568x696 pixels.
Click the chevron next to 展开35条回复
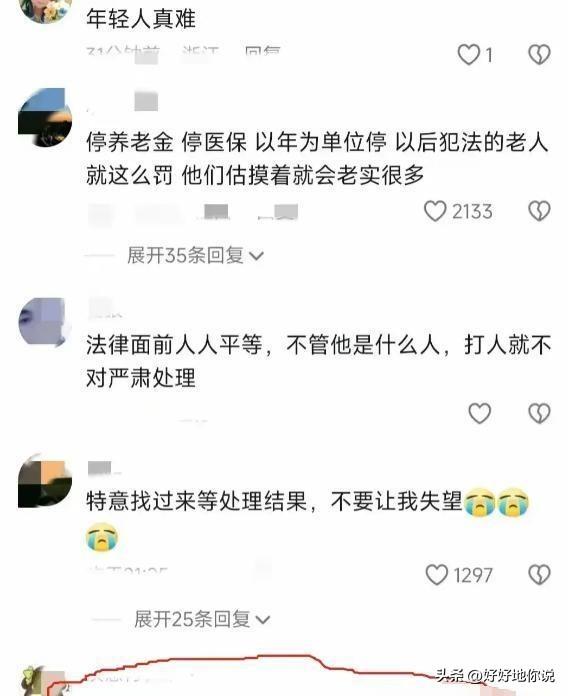[x=256, y=257]
